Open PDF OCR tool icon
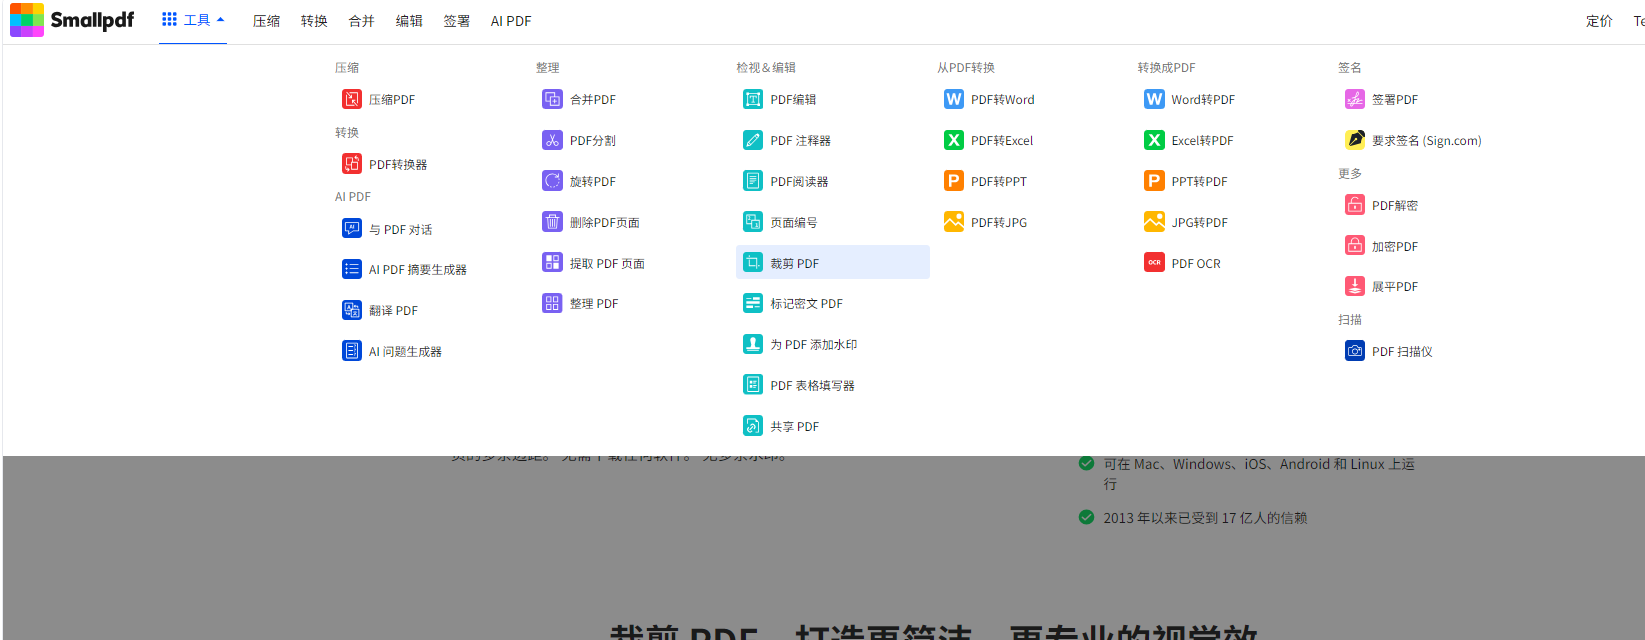This screenshot has height=640, width=1645. pos(1154,263)
